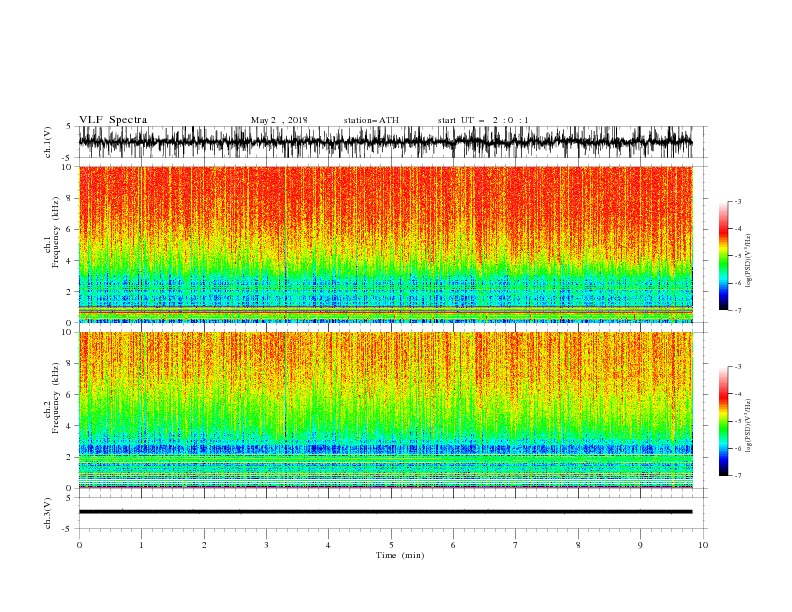Click the 'station=ATH' label
This screenshot has height=612, width=792.
[371, 120]
